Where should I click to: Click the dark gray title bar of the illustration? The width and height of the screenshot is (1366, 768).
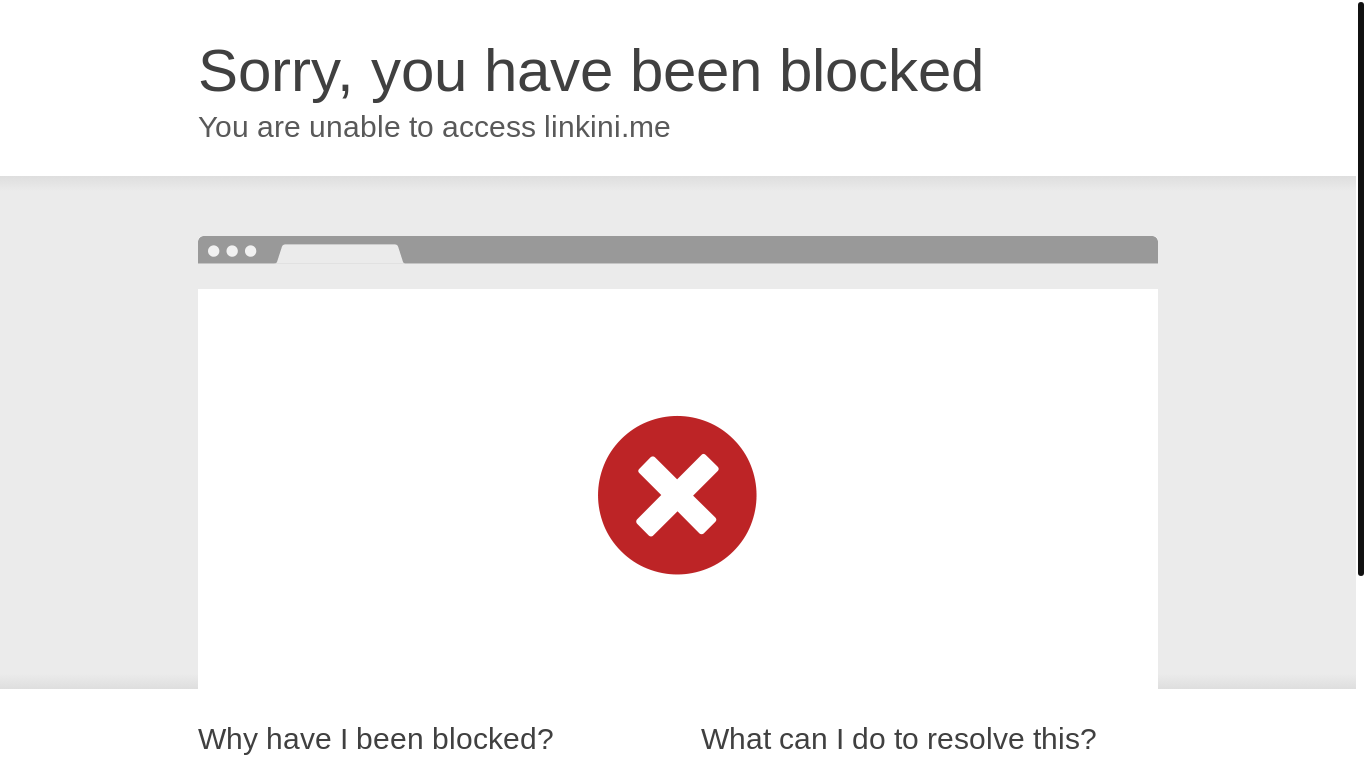pyautogui.click(x=780, y=249)
